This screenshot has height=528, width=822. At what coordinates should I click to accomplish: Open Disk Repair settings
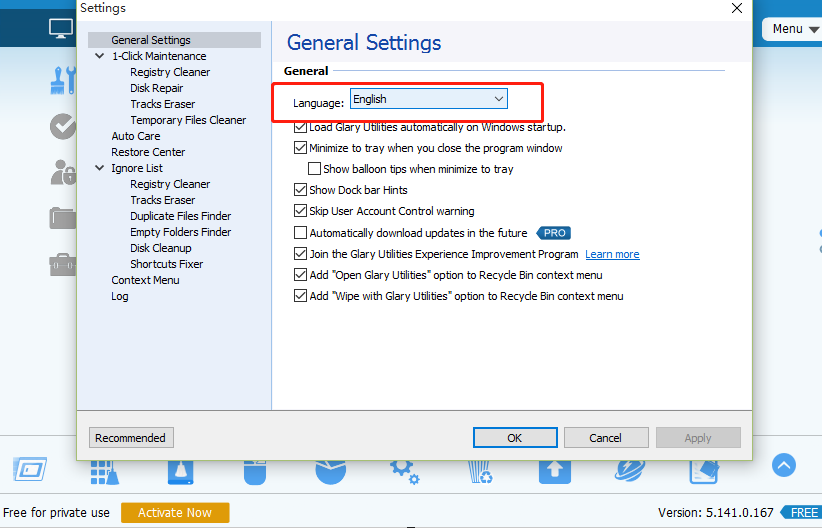click(x=157, y=88)
